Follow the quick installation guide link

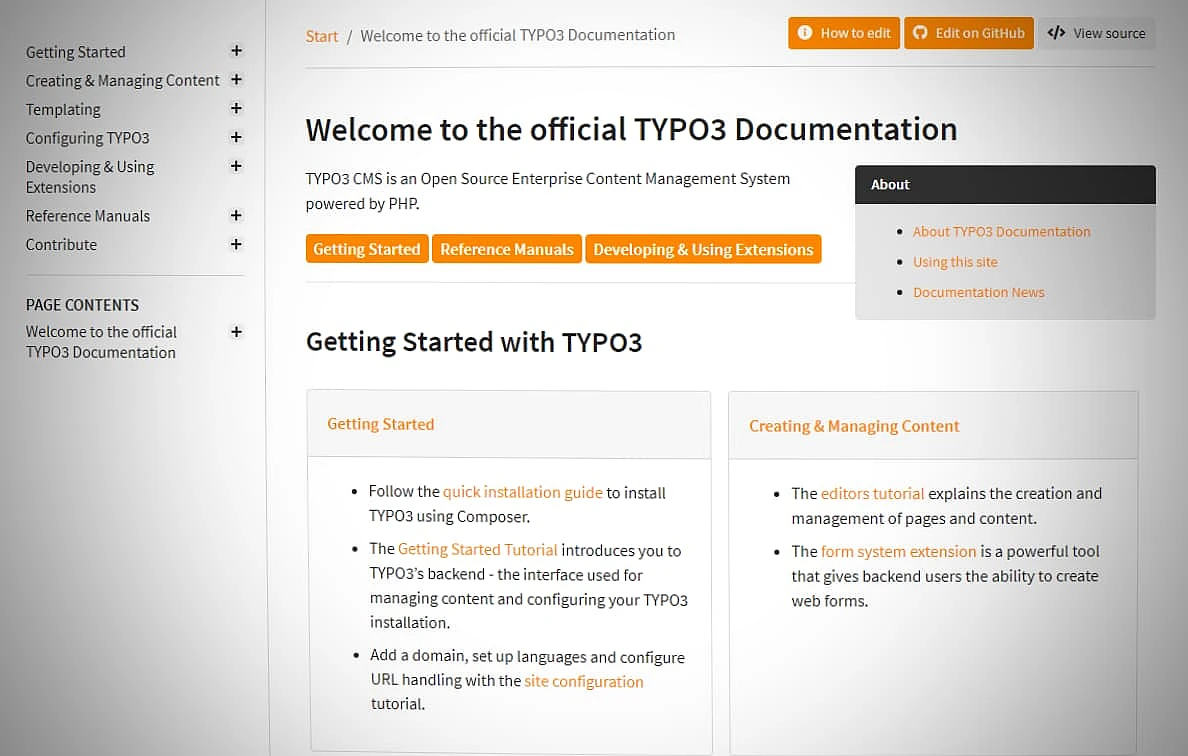(x=522, y=492)
